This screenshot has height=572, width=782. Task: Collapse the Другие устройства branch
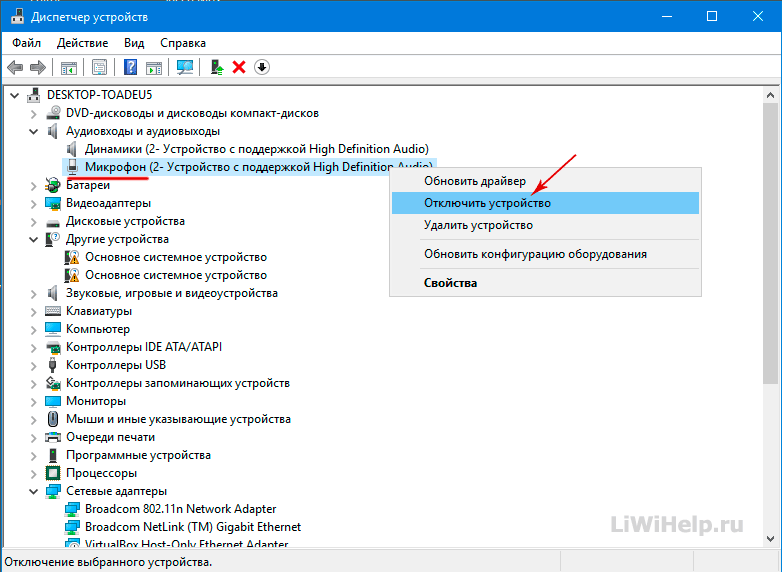tap(33, 239)
